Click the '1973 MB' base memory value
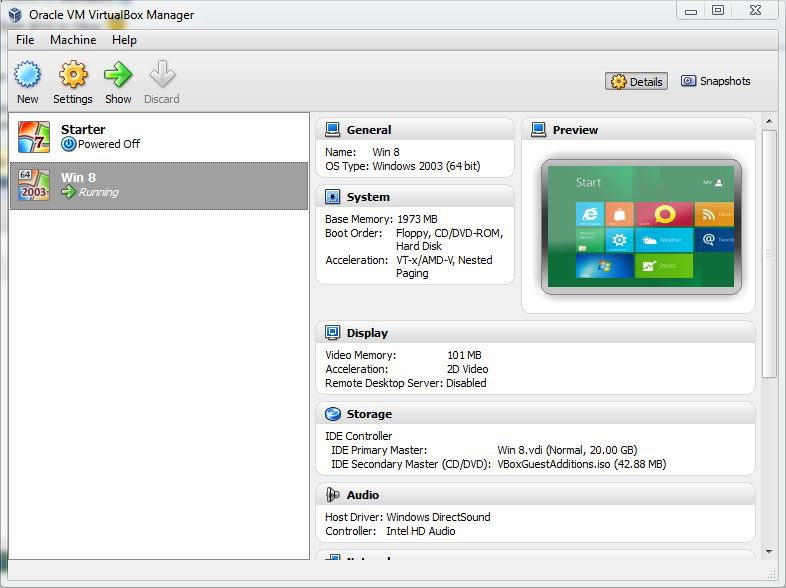Viewport: 786px width, 588px height. [417, 219]
